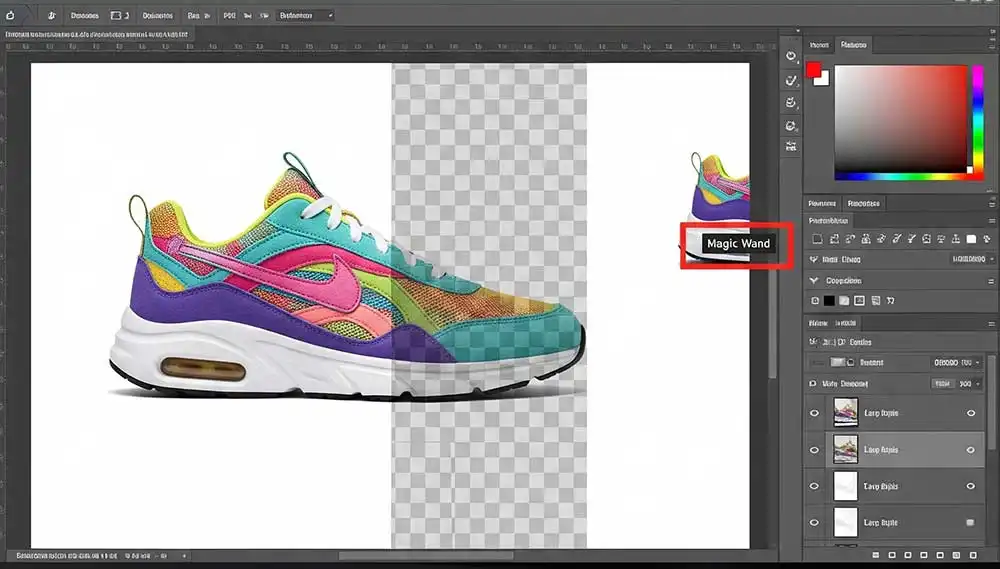Pick a shade in the red color field
This screenshot has width=1000, height=569.
(x=901, y=119)
